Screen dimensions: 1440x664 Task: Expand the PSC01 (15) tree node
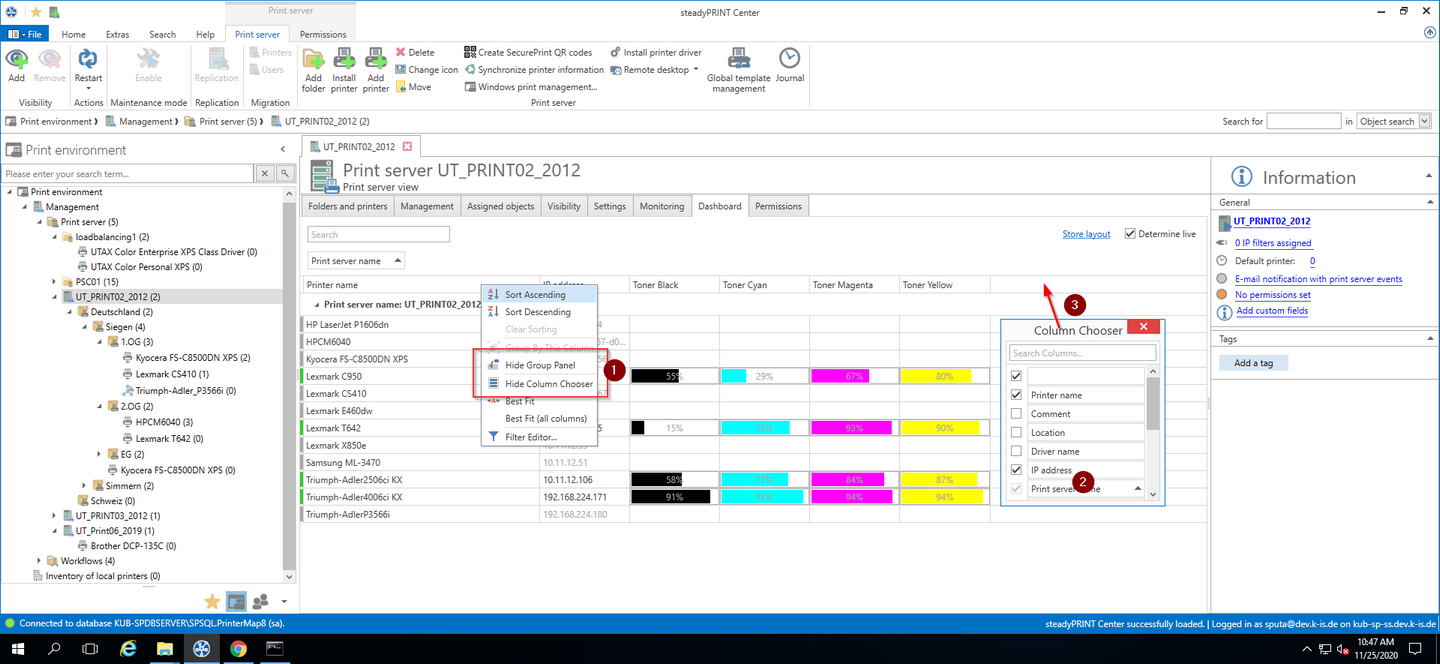[x=55, y=282]
